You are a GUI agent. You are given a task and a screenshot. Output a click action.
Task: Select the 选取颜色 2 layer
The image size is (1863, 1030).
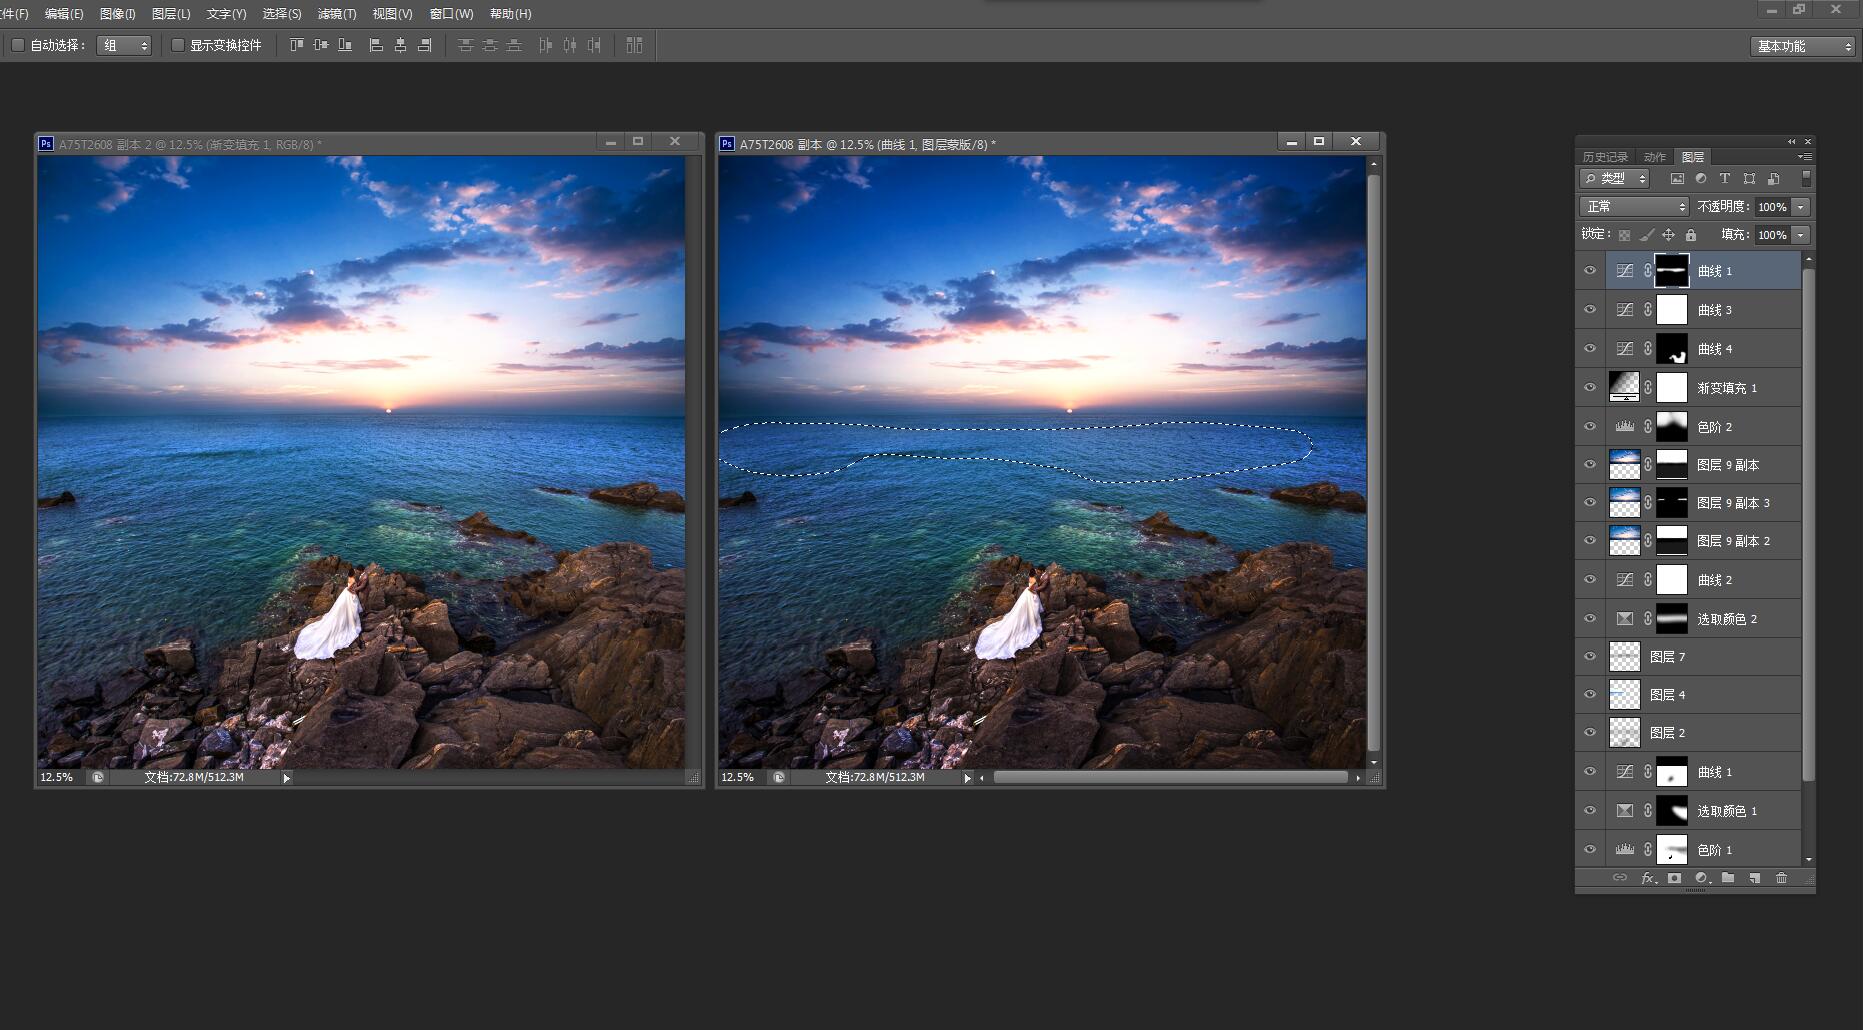pos(1727,619)
